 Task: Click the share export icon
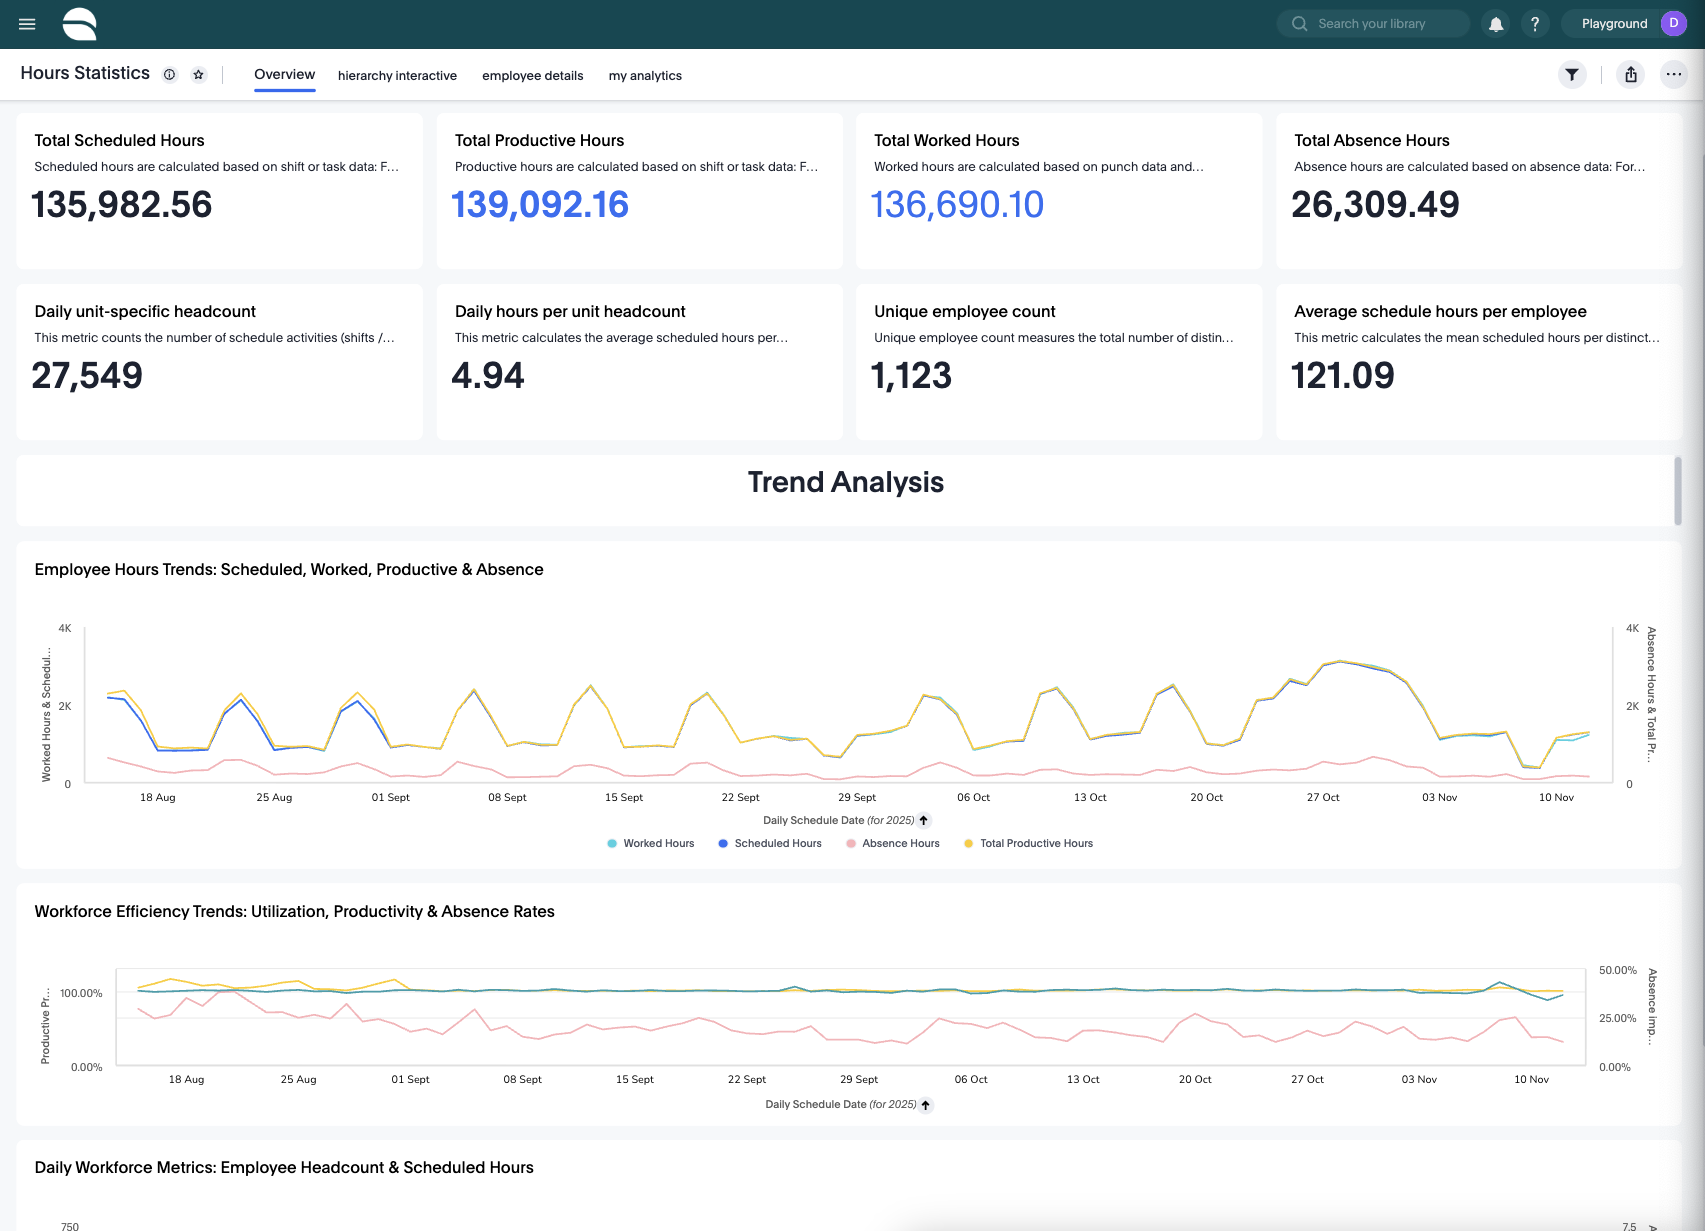pos(1630,74)
